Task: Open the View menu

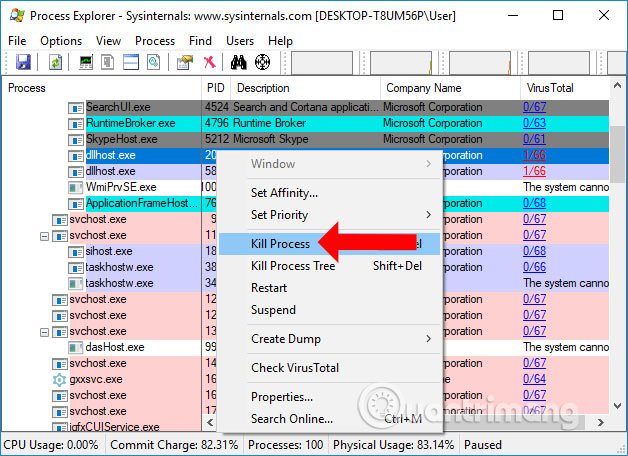Action: tap(108, 41)
